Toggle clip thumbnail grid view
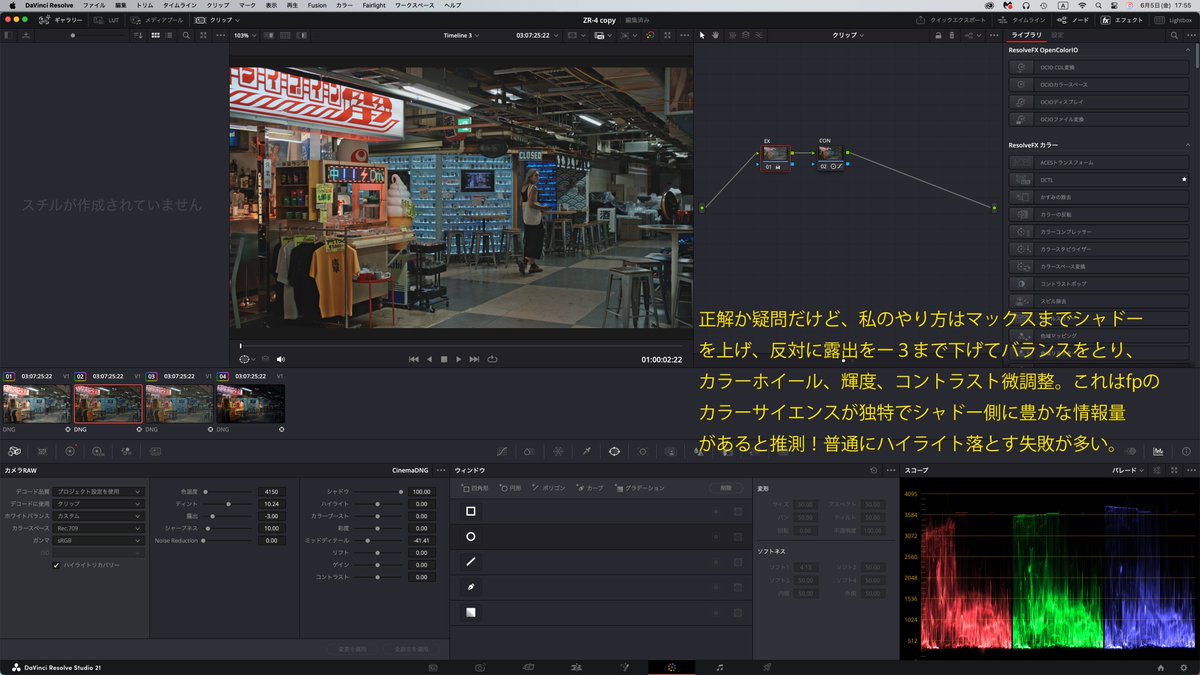Screen dimensions: 1200x675 click(x=155, y=35)
